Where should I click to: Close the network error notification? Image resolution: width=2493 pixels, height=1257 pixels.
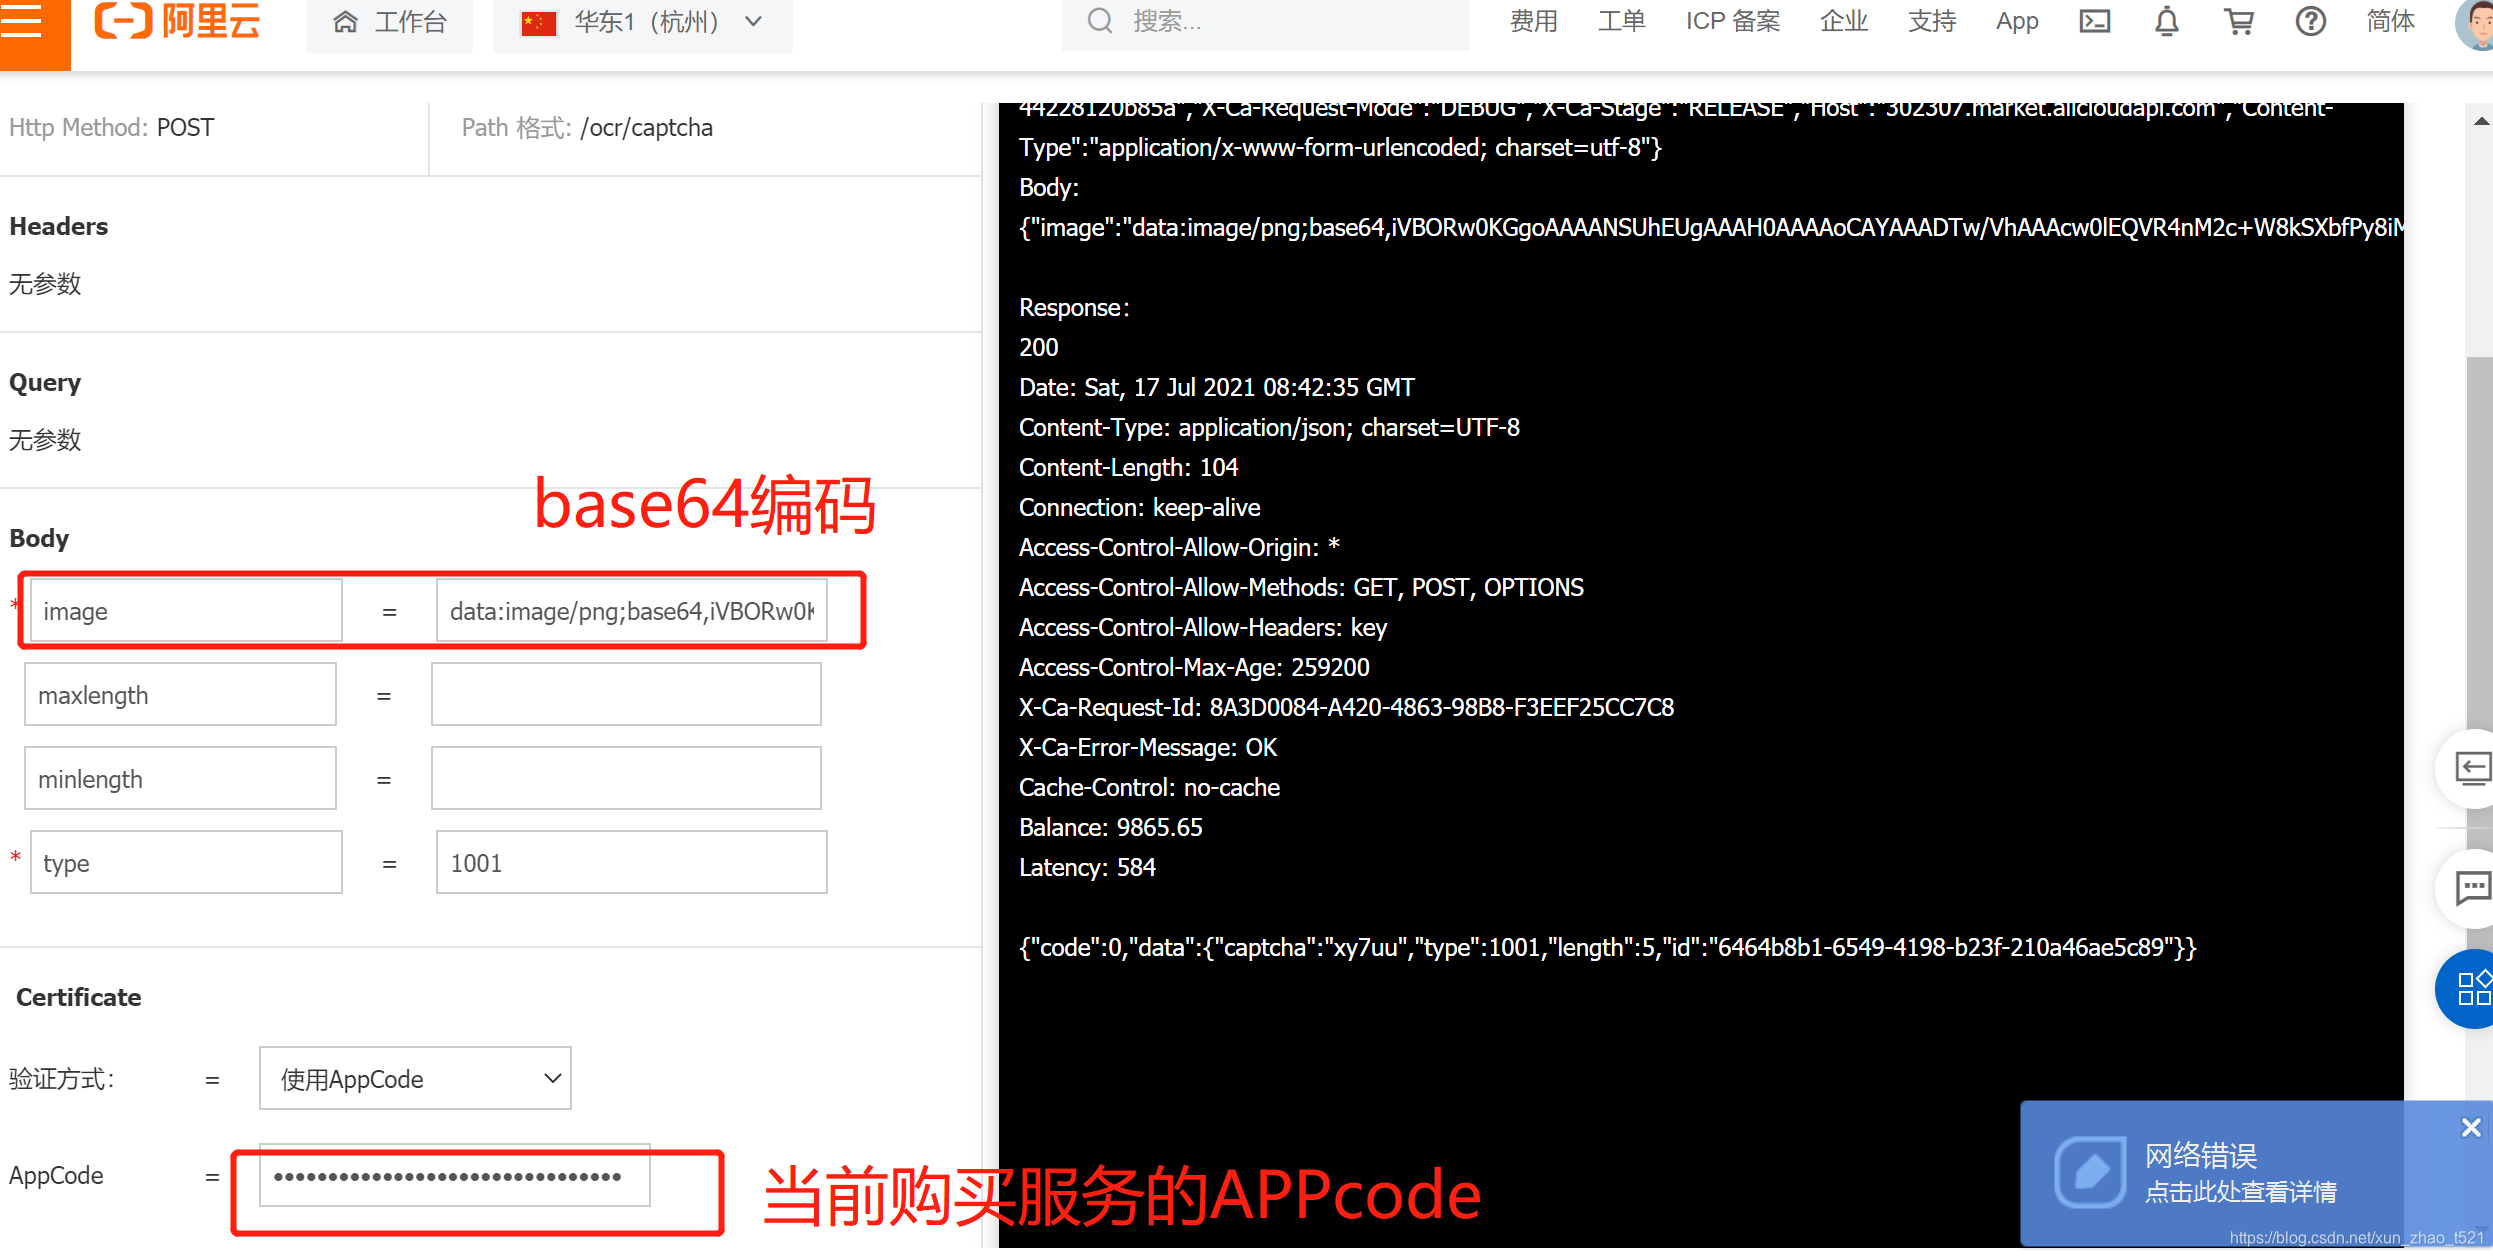[x=2470, y=1128]
